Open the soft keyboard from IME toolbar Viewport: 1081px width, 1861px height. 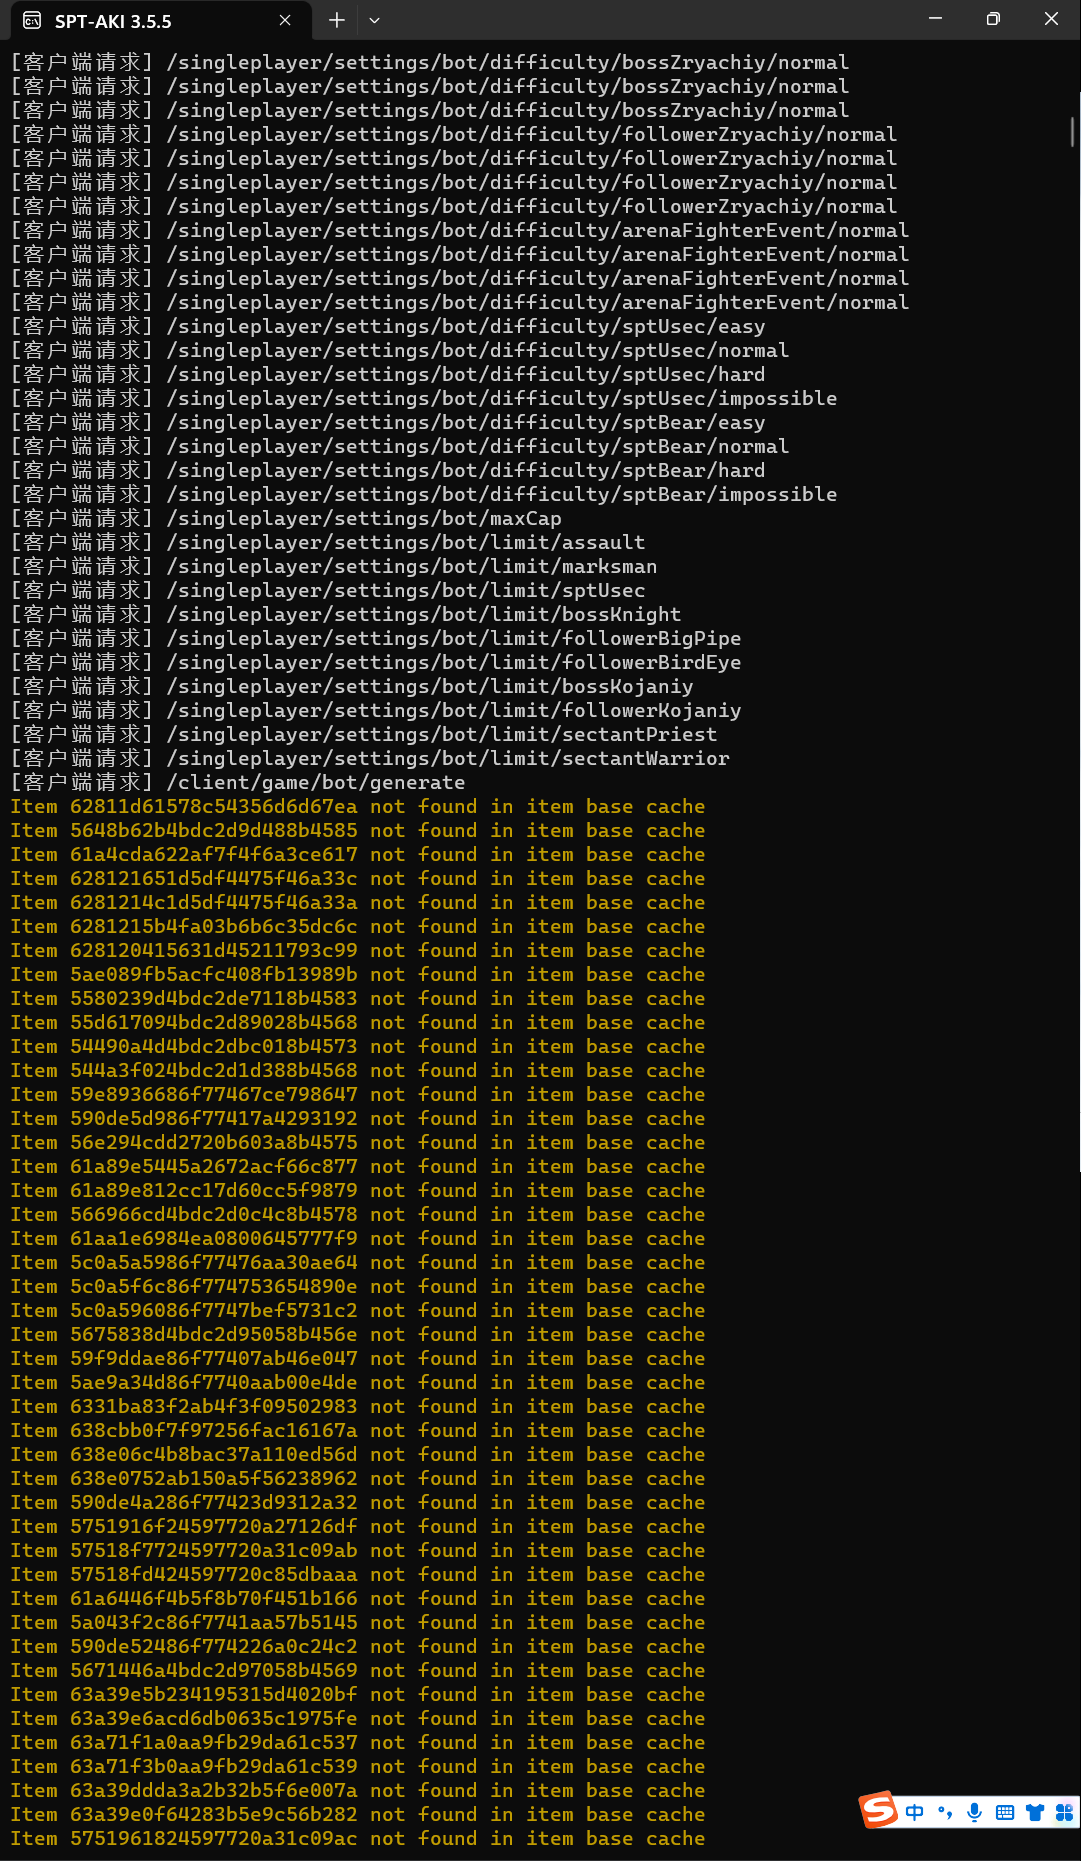tap(1005, 1812)
